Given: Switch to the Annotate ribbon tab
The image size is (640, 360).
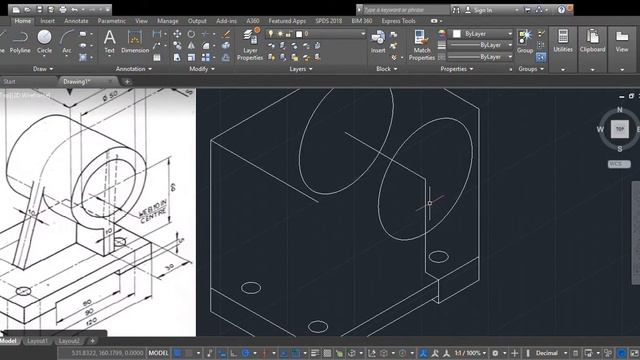Looking at the screenshot, I should point(76,21).
